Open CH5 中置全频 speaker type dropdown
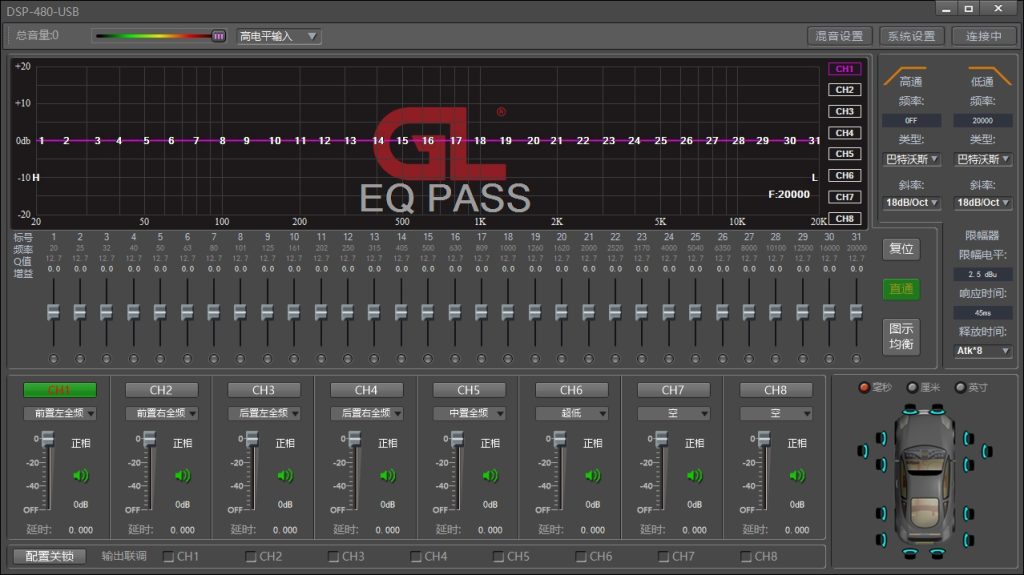This screenshot has width=1024, height=575. (469, 413)
